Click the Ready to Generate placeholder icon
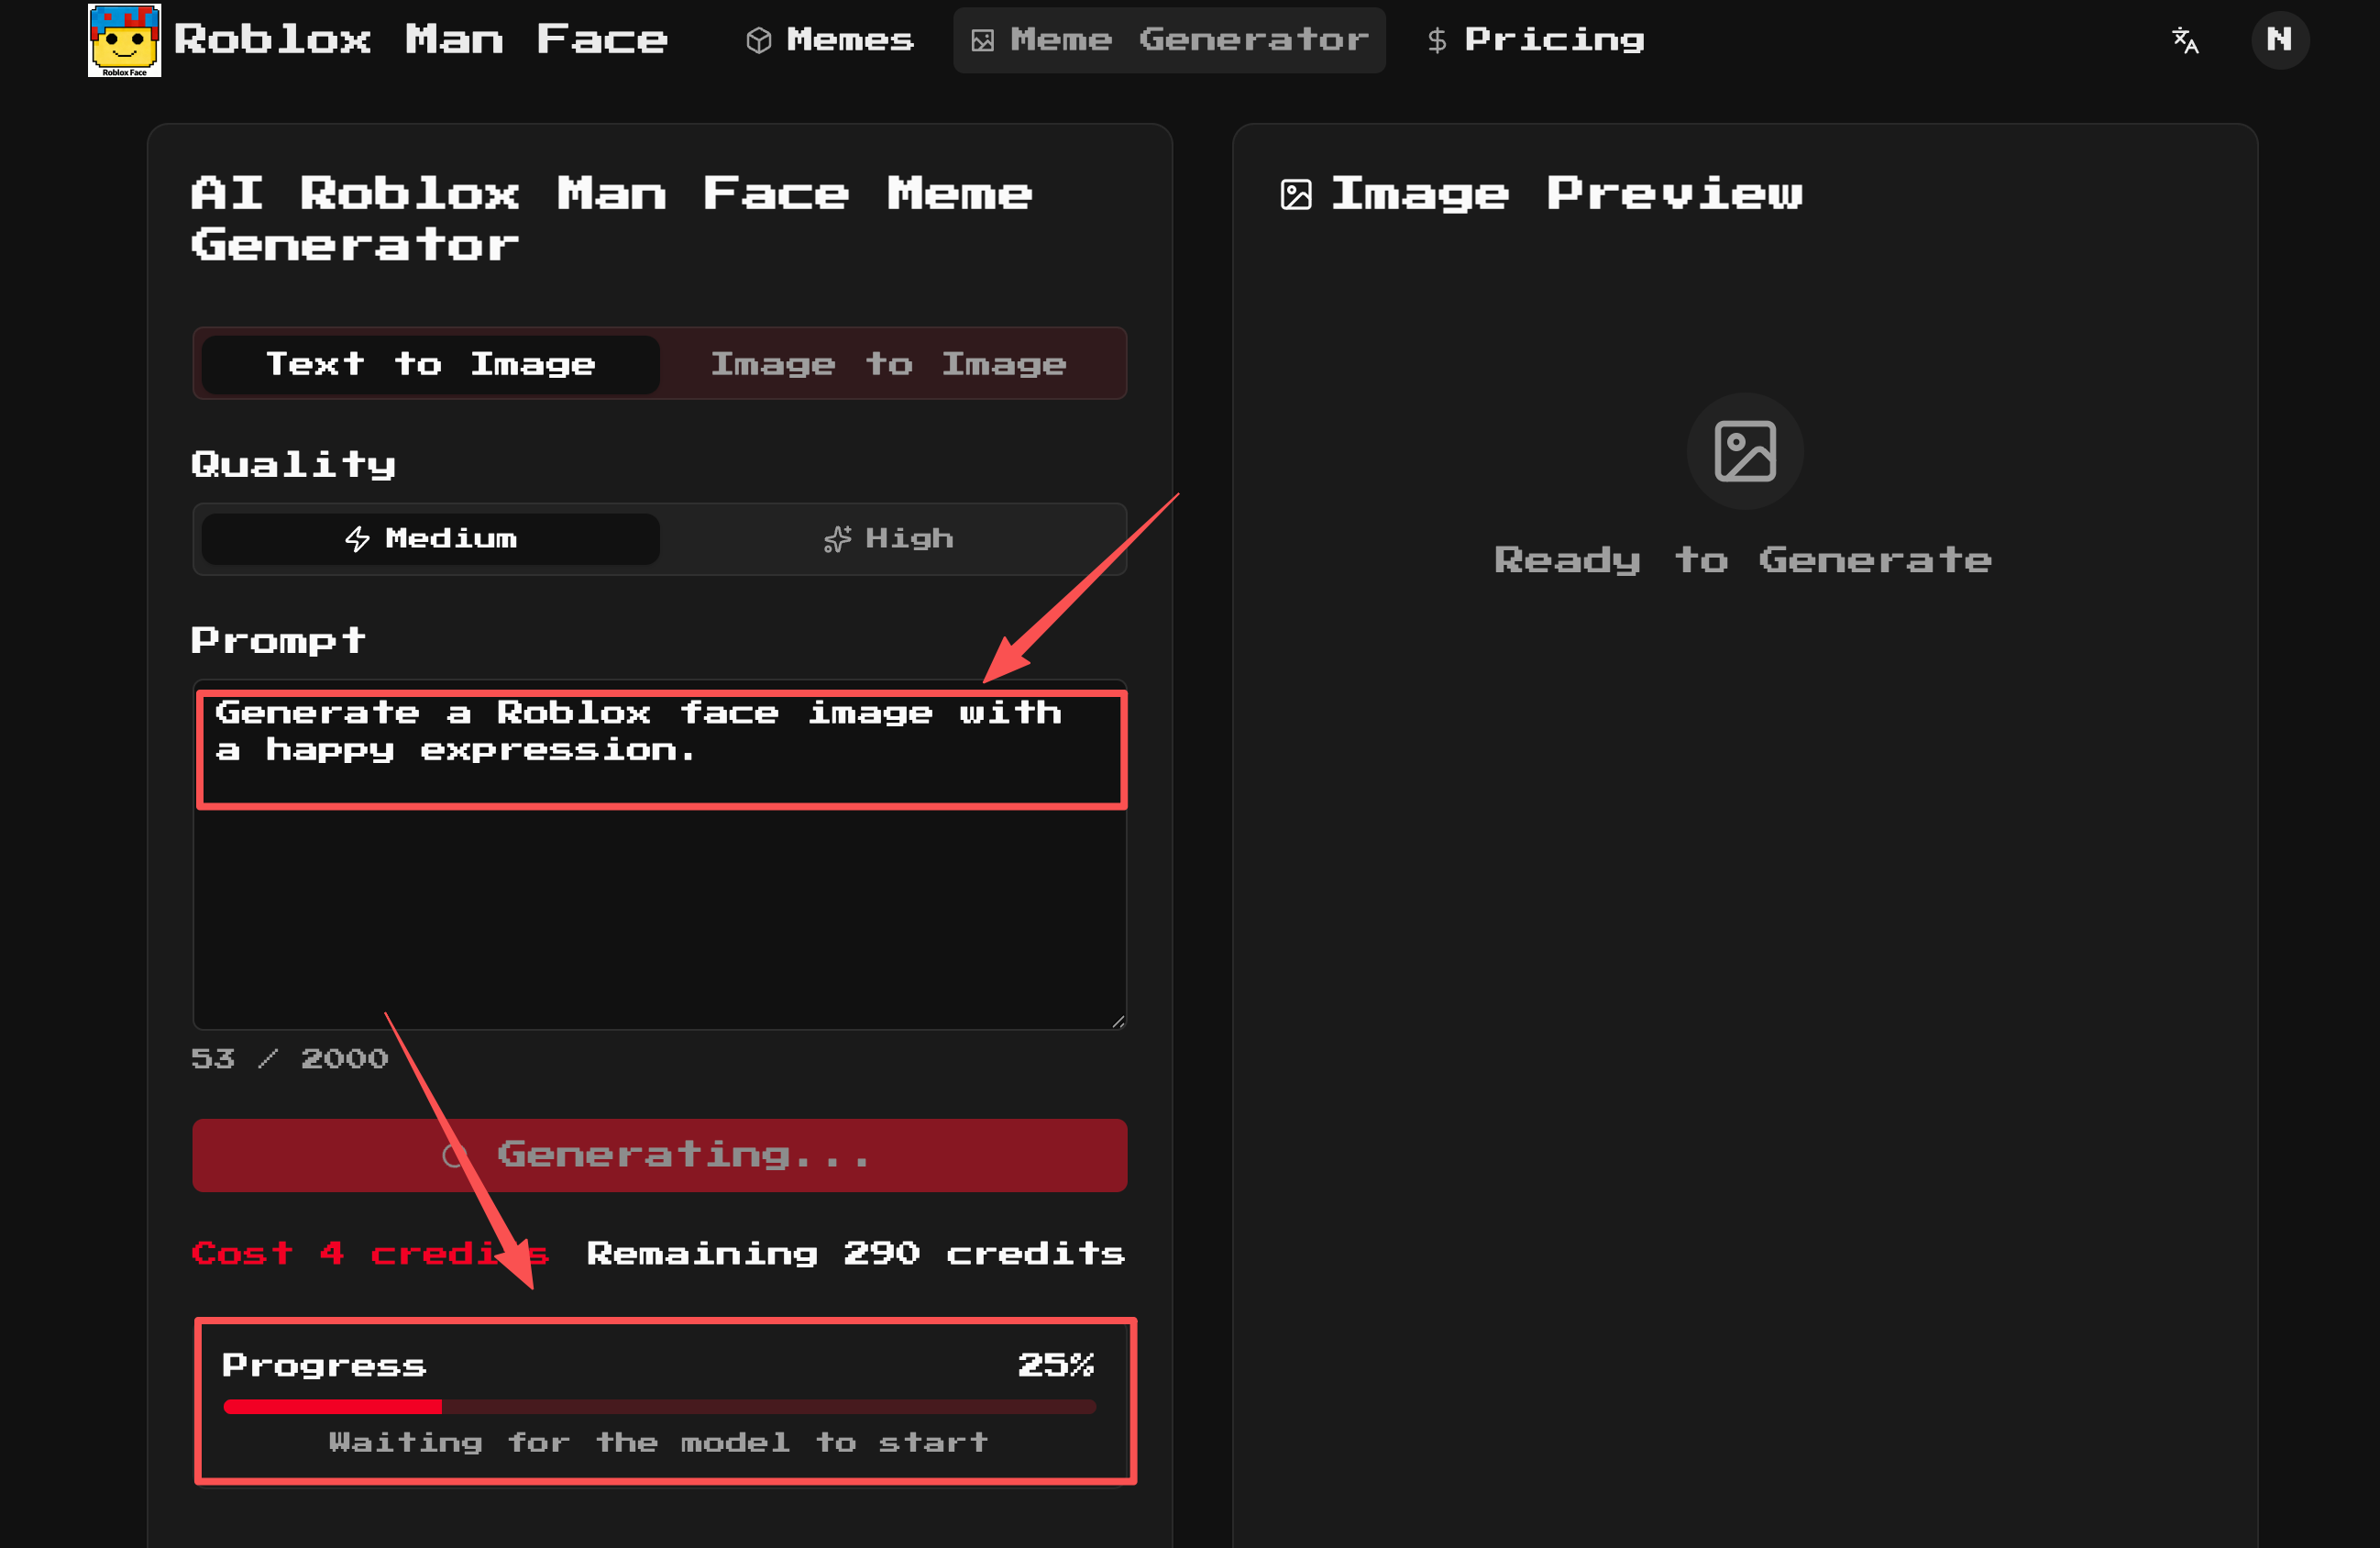Image resolution: width=2380 pixels, height=1548 pixels. (1744, 451)
